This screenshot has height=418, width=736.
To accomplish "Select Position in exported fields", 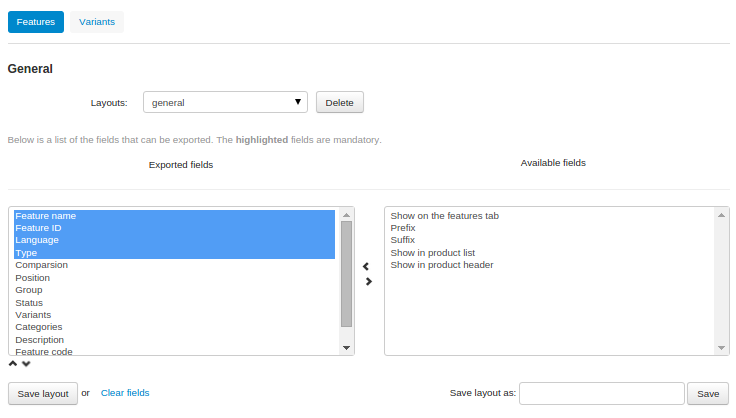I will [174, 278].
